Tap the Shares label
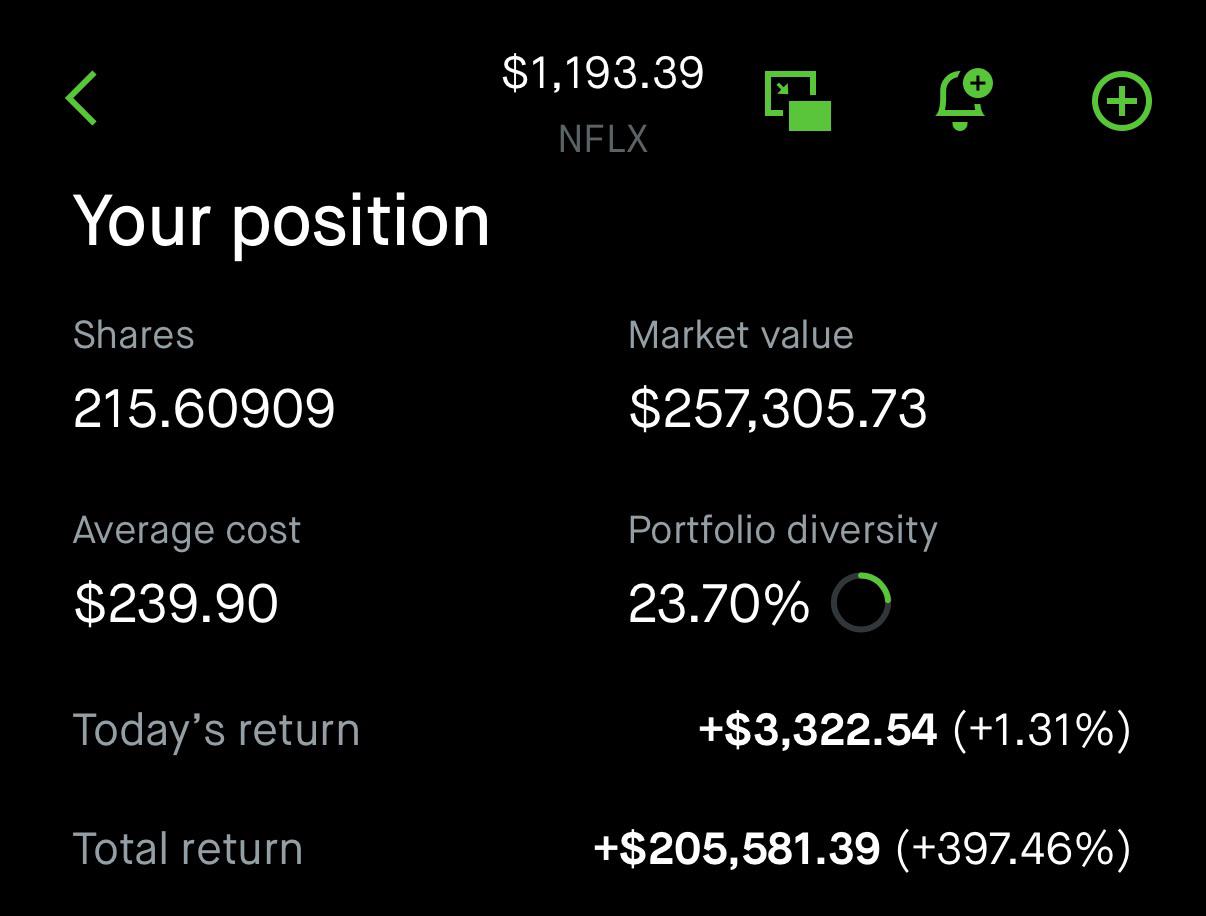Screen dimensions: 1206x916 (x=134, y=335)
